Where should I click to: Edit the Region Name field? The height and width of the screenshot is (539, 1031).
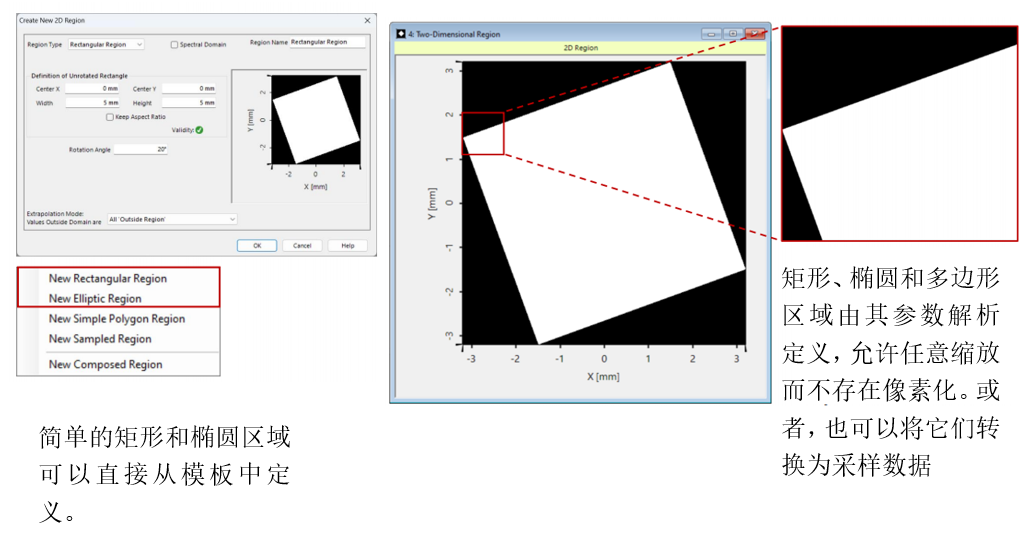pos(327,42)
